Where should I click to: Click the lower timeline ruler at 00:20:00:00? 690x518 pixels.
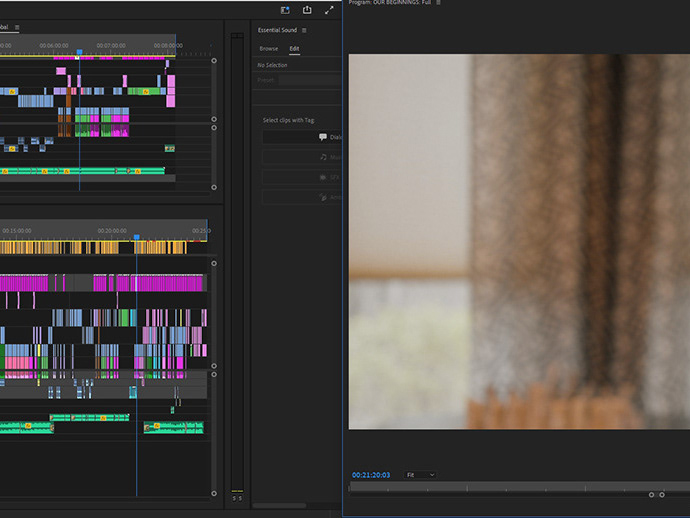[x=112, y=231]
